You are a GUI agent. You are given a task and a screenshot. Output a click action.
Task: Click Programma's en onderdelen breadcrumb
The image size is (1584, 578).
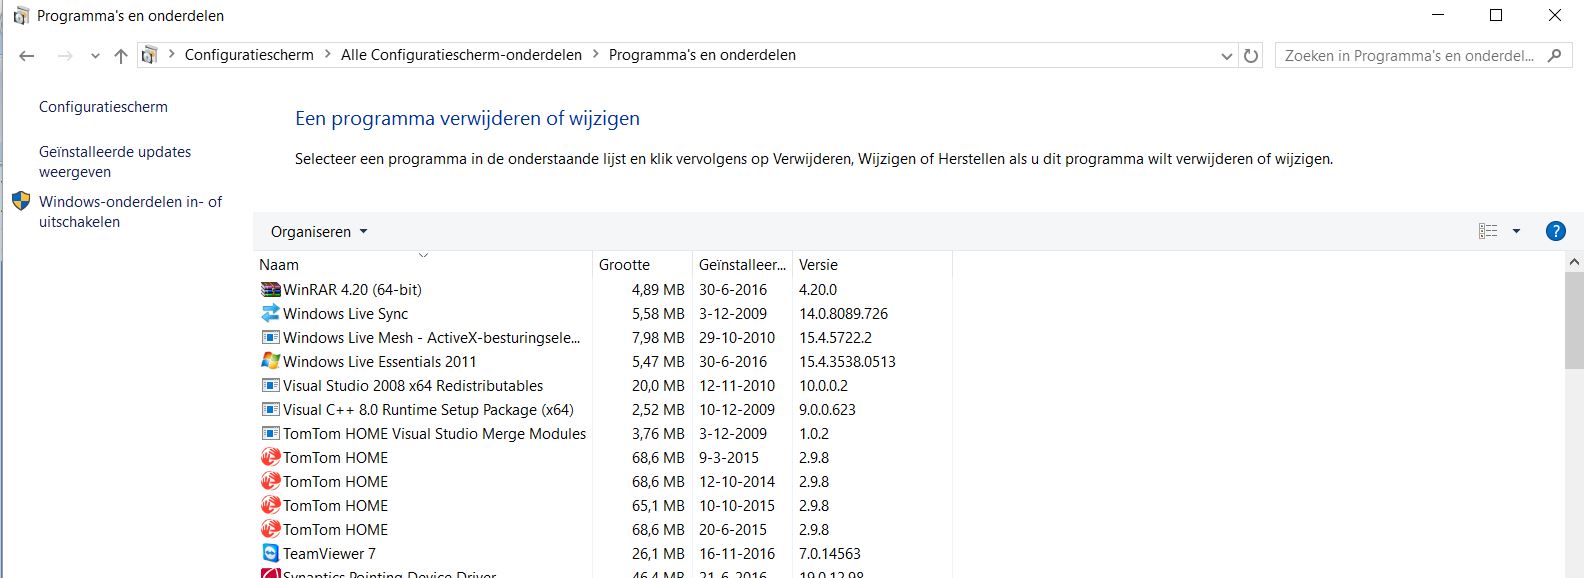point(702,55)
